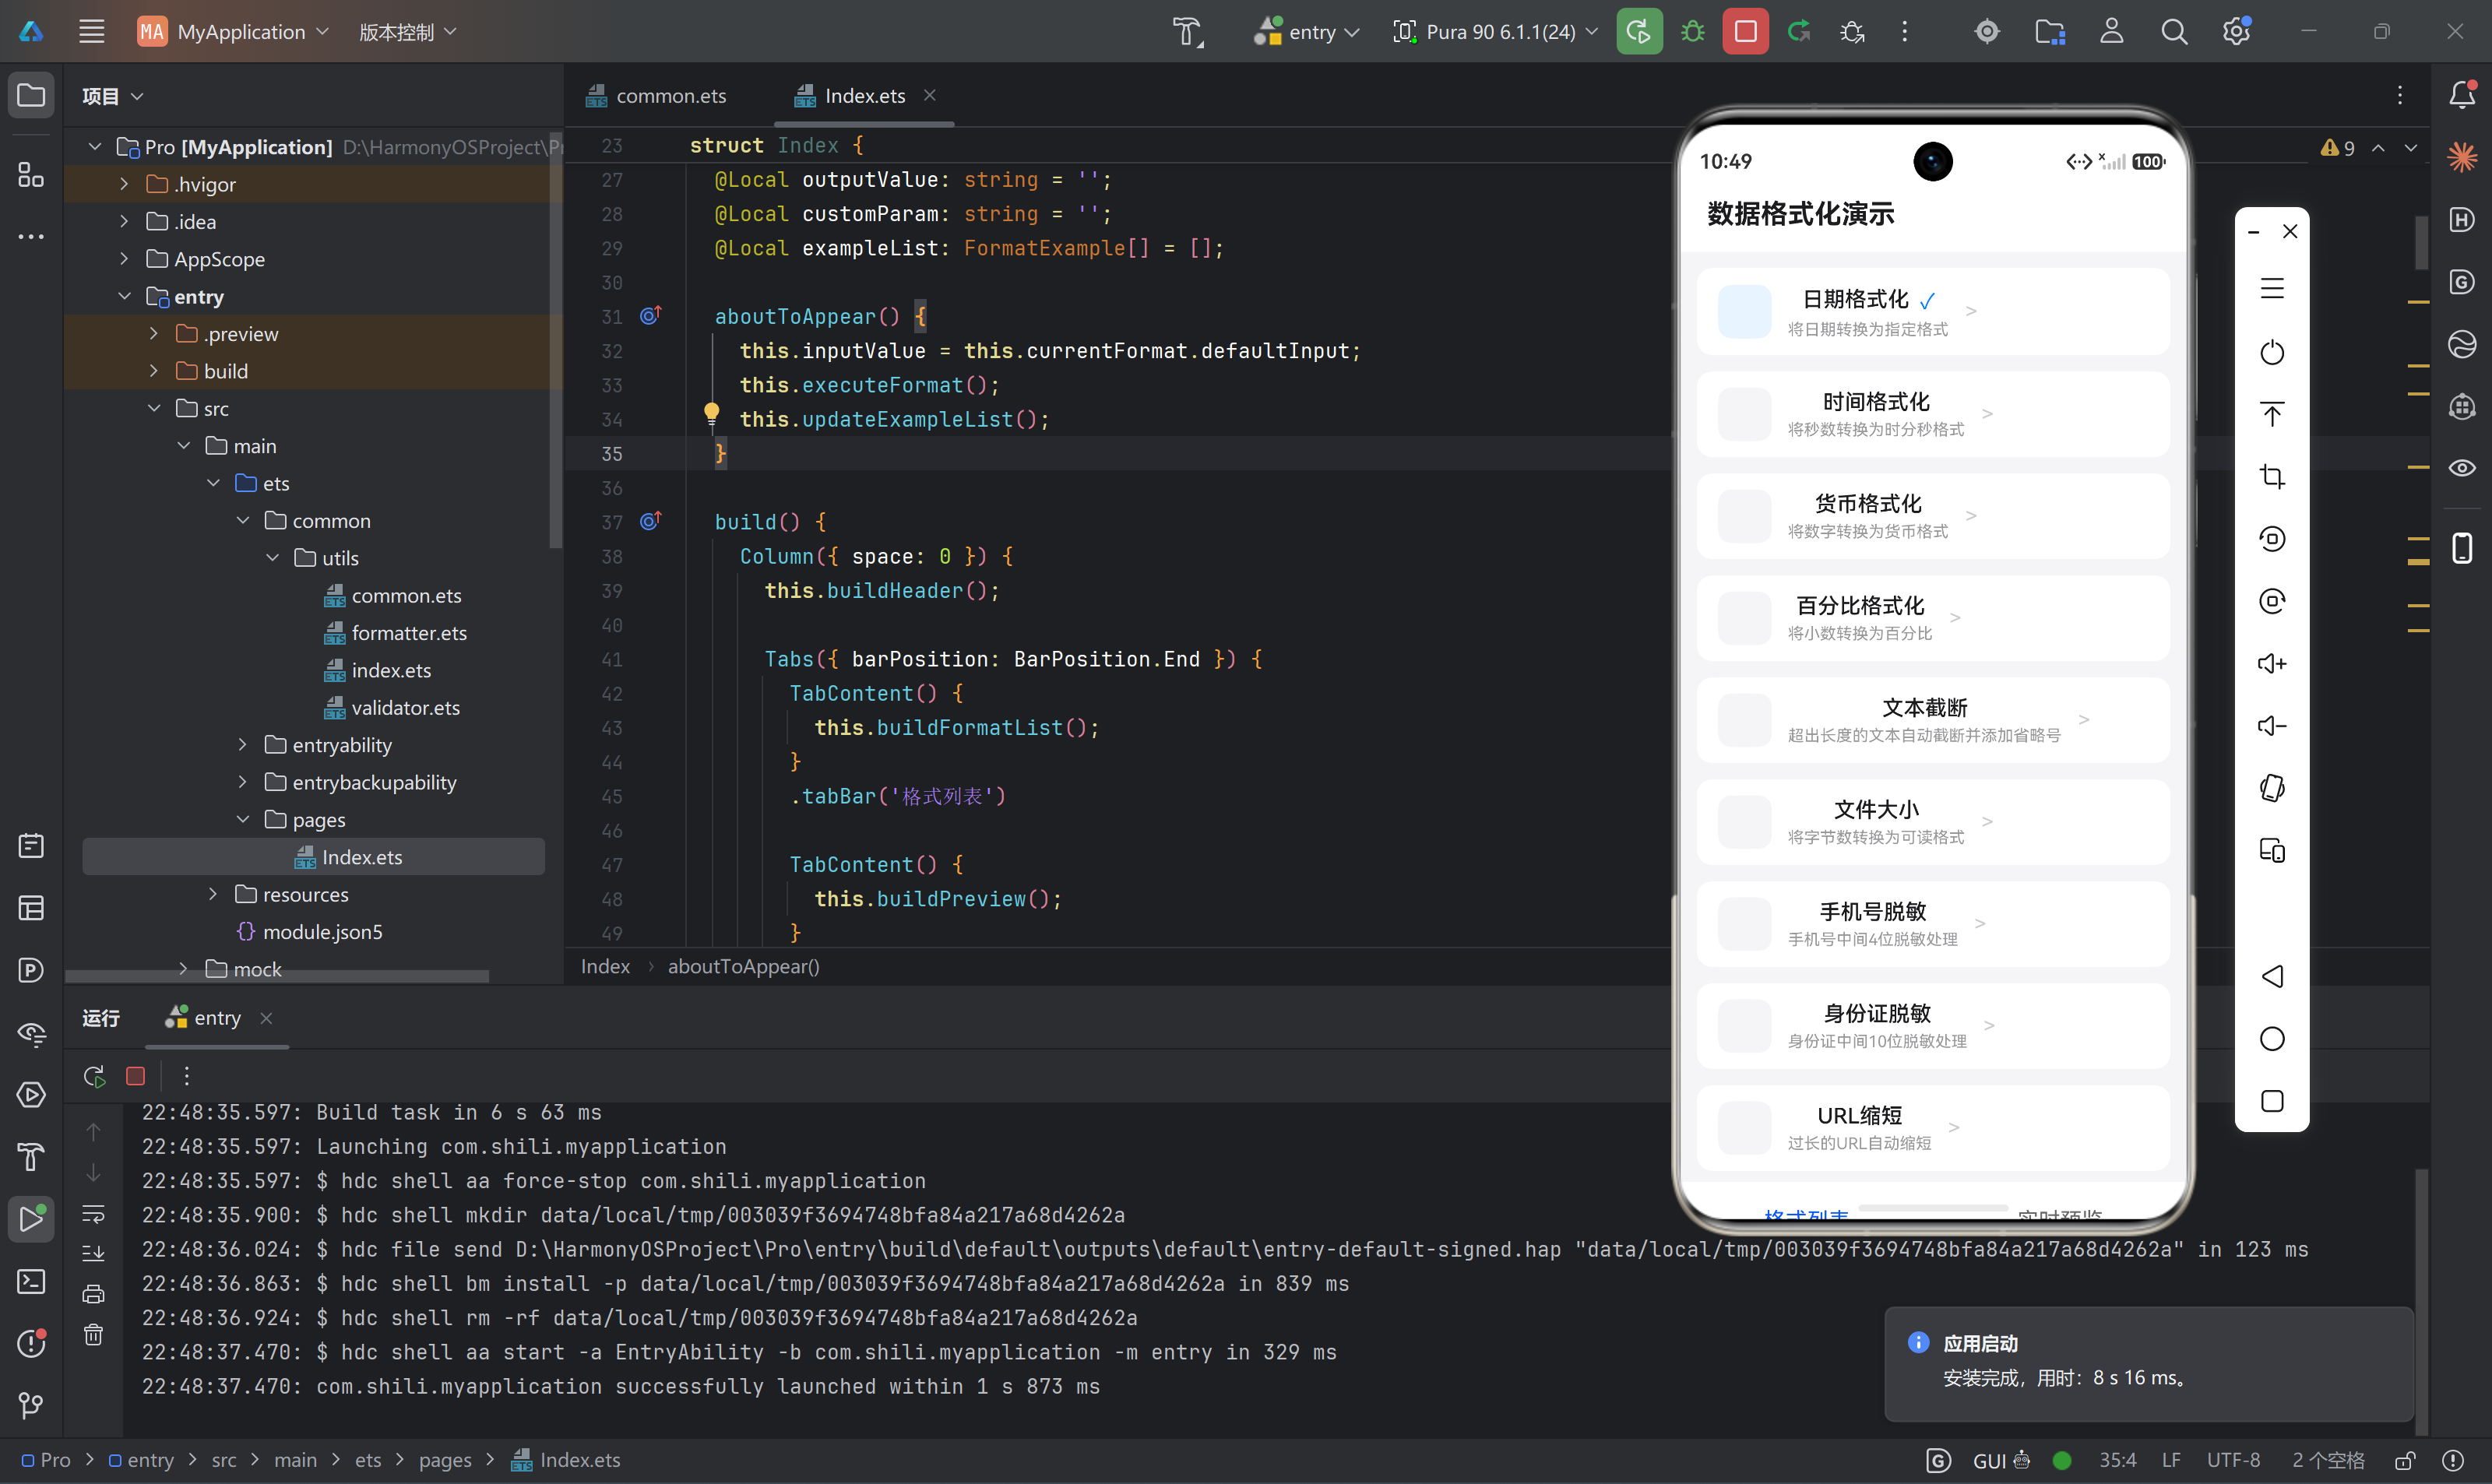The height and width of the screenshot is (1484, 2492).
Task: Click UTF-8 encoding in status bar
Action: point(2233,1460)
